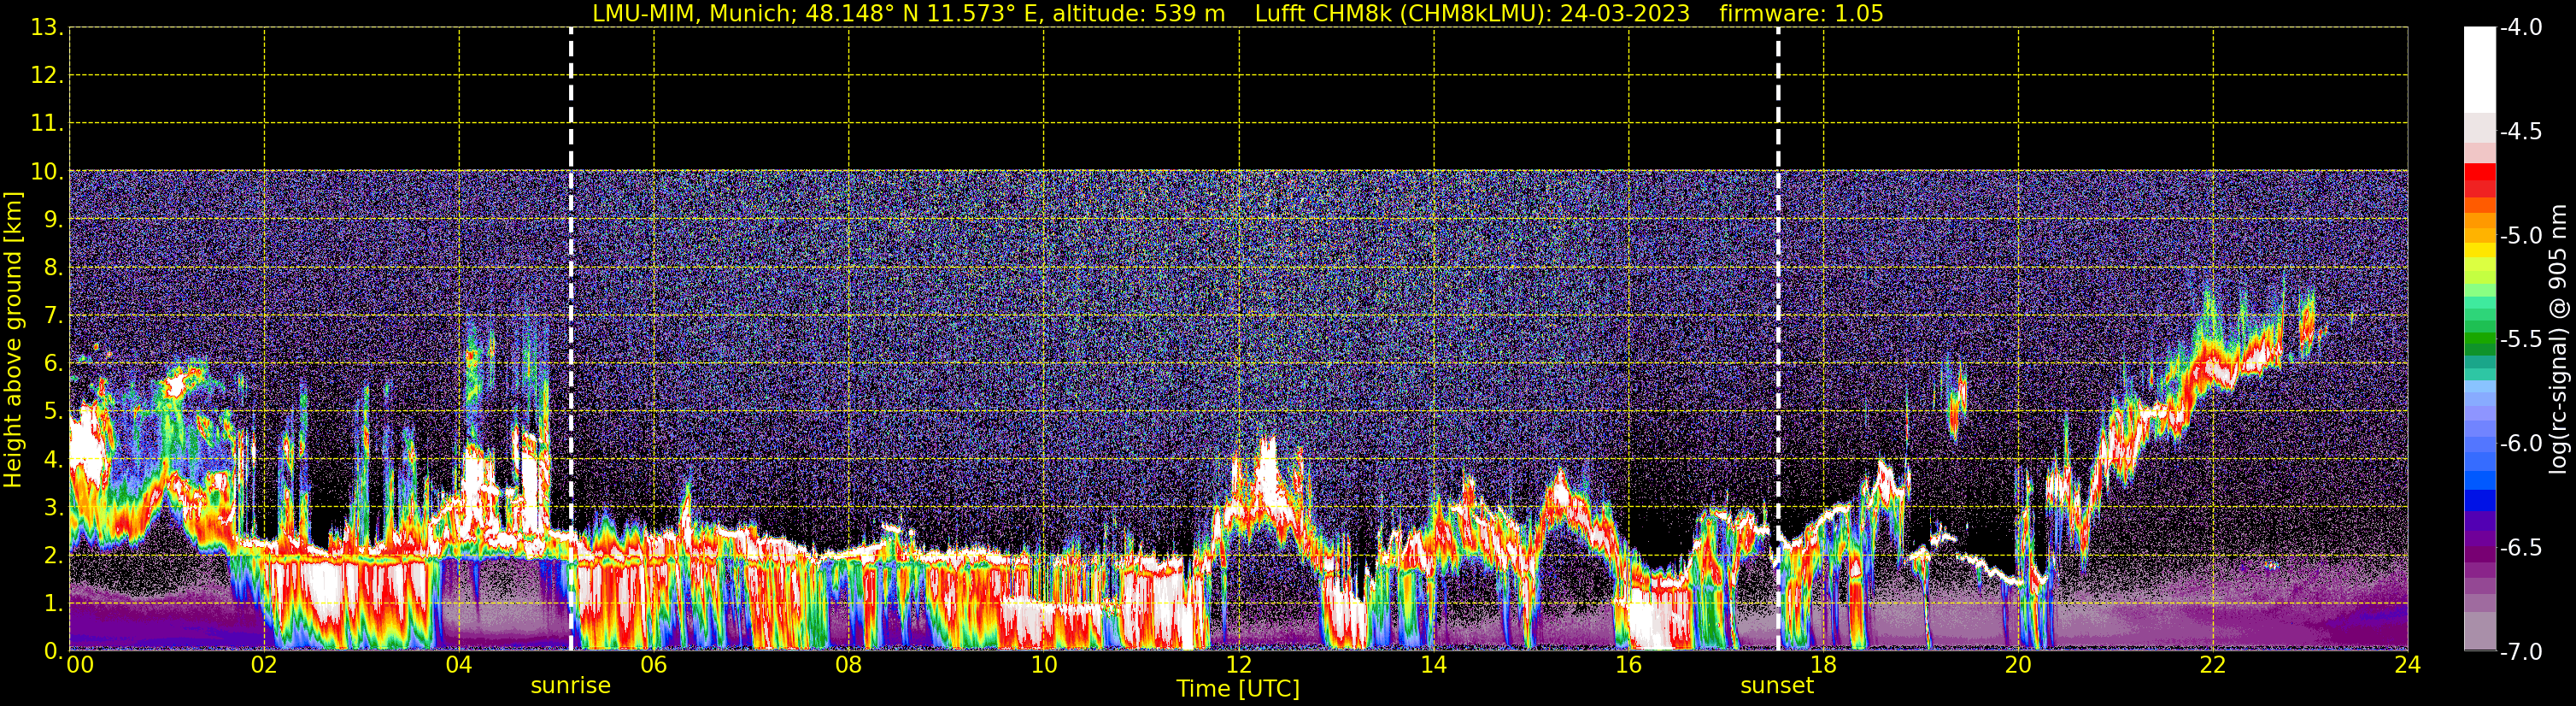Image resolution: width=2576 pixels, height=706 pixels.
Task: Click the -7.0 label on the colorbar
Action: 2521,652
